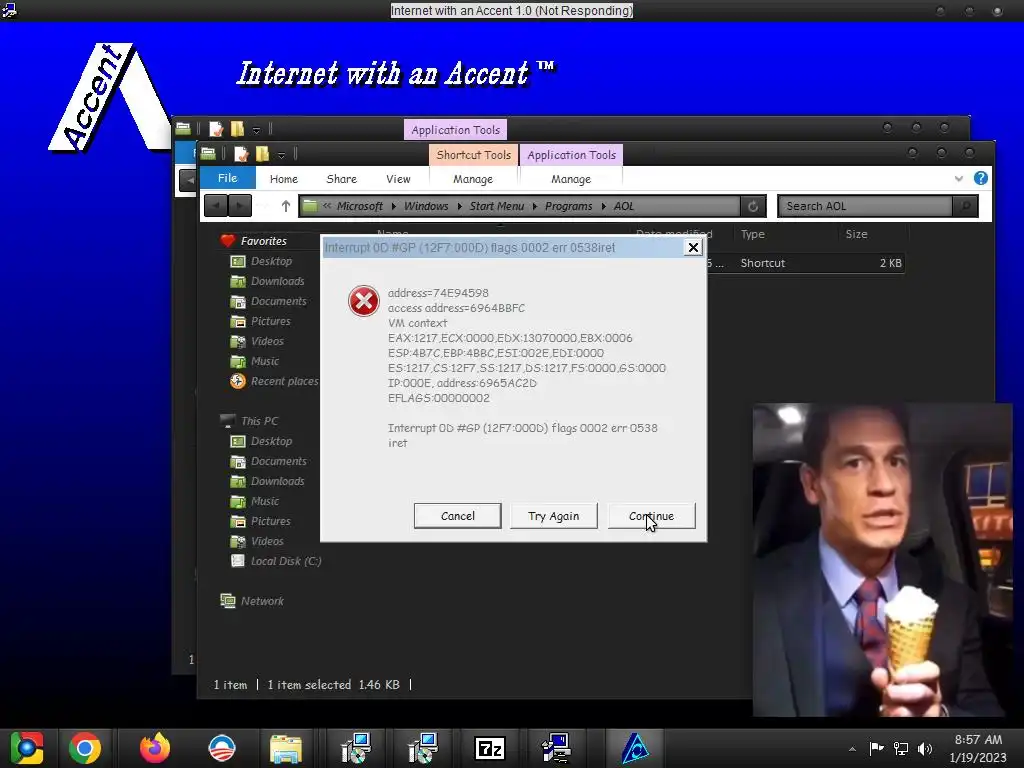Select Favorites in the navigation pane

click(x=263, y=241)
